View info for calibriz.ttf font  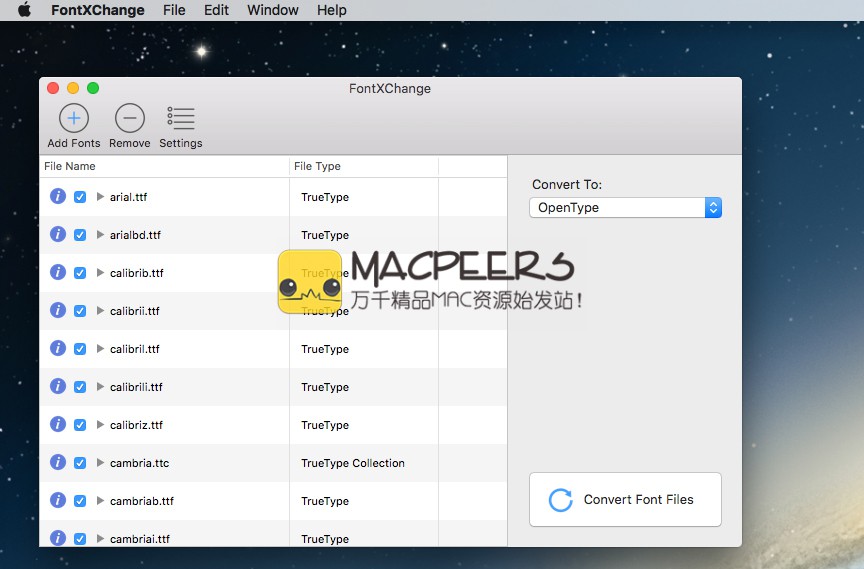(58, 425)
